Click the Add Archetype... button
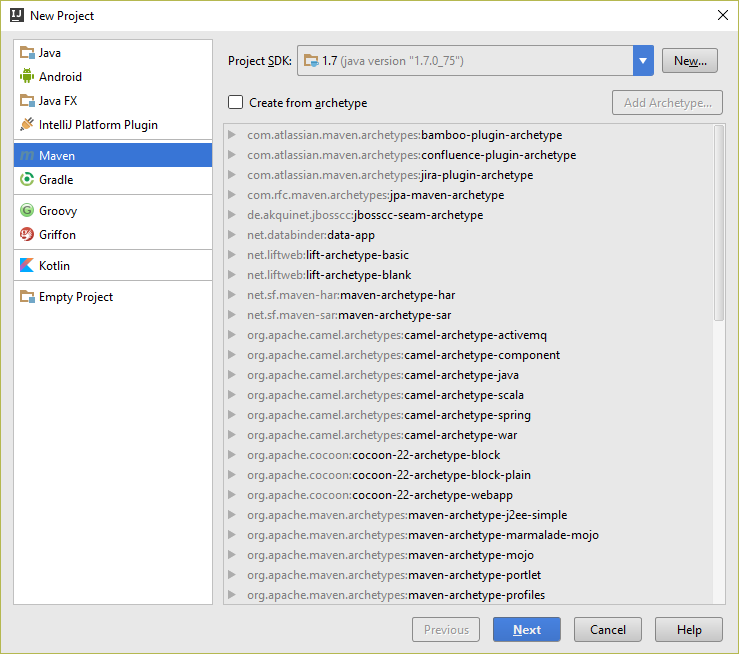 click(667, 102)
